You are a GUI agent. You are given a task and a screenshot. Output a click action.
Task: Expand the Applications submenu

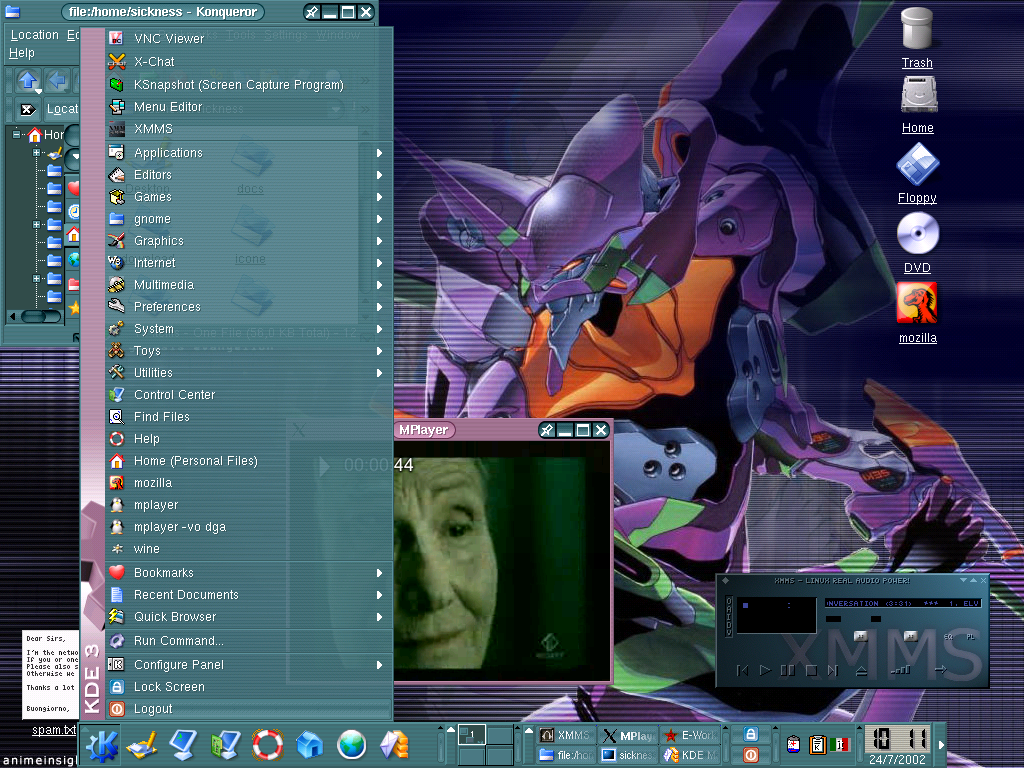coord(248,153)
